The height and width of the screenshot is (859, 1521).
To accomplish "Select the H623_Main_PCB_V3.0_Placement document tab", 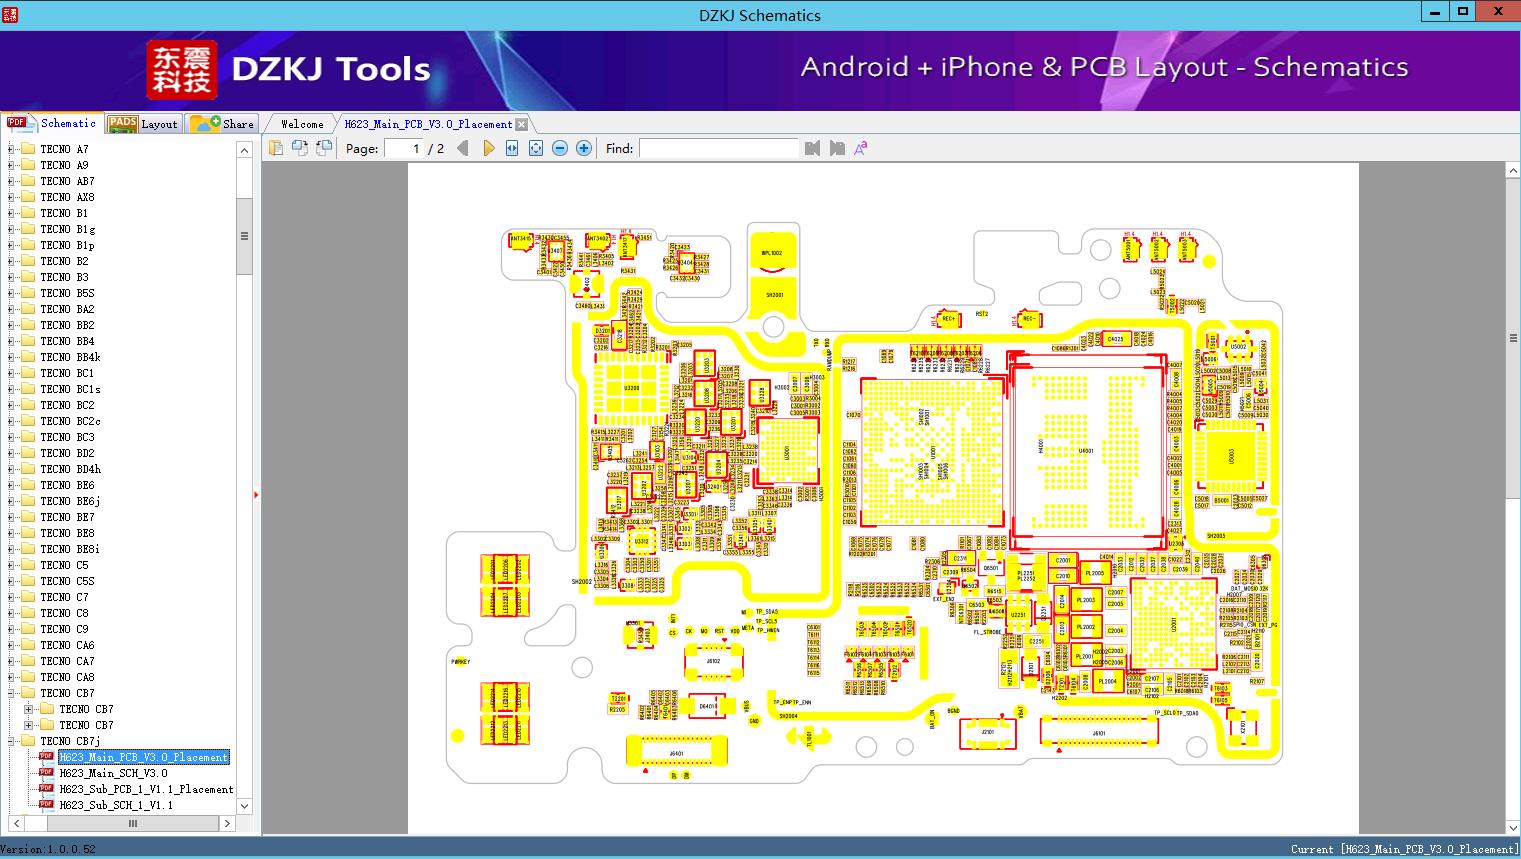I will coord(428,124).
